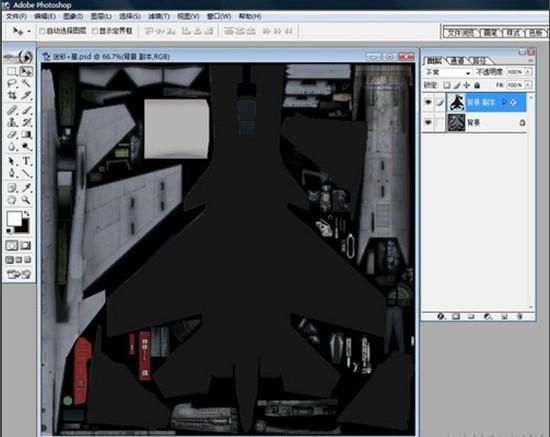Select the Lasso tool
The height and width of the screenshot is (437, 550).
[12, 83]
